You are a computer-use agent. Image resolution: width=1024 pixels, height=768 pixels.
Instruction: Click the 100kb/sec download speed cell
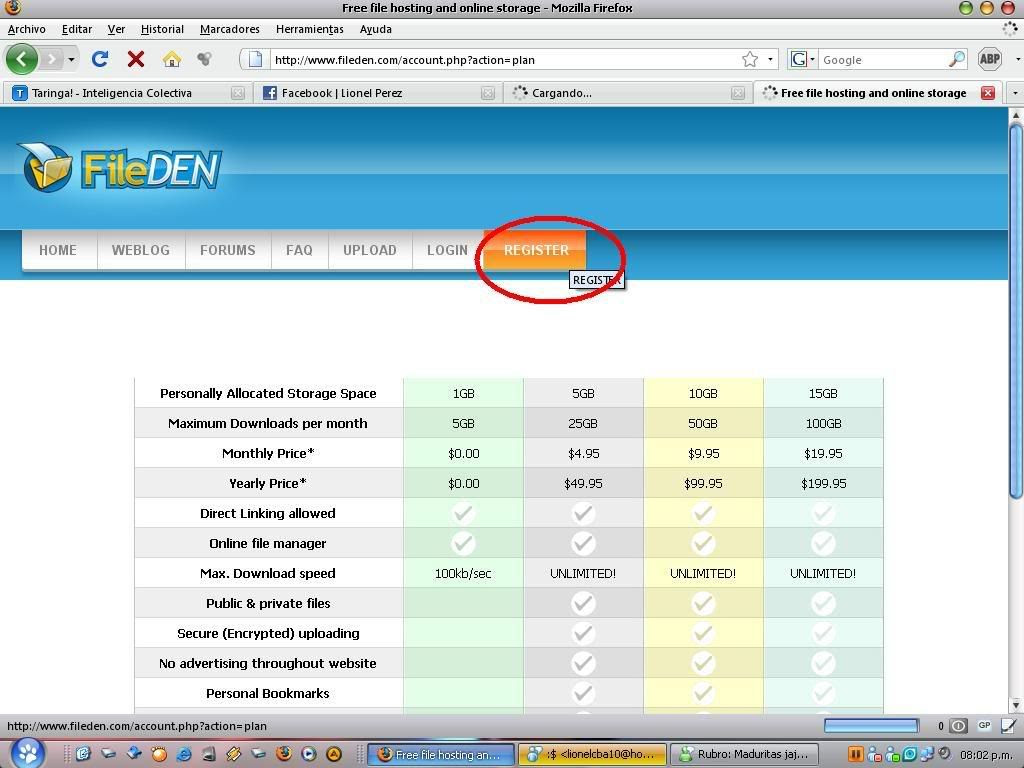click(464, 573)
